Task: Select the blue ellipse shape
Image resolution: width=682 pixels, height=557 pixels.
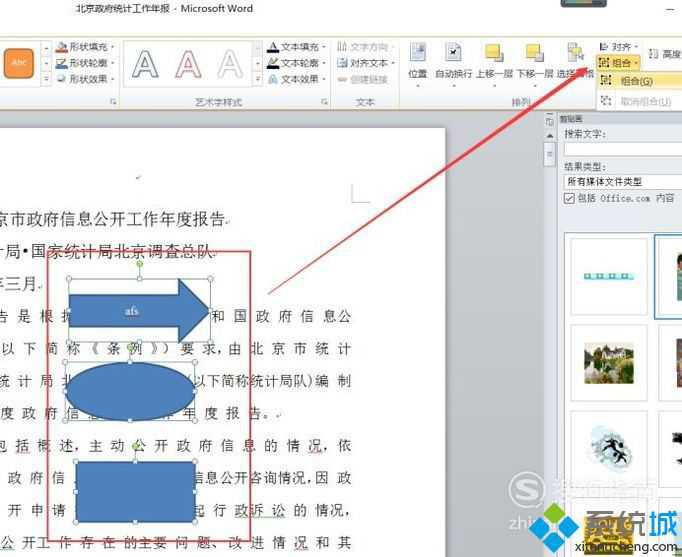Action: coord(130,391)
